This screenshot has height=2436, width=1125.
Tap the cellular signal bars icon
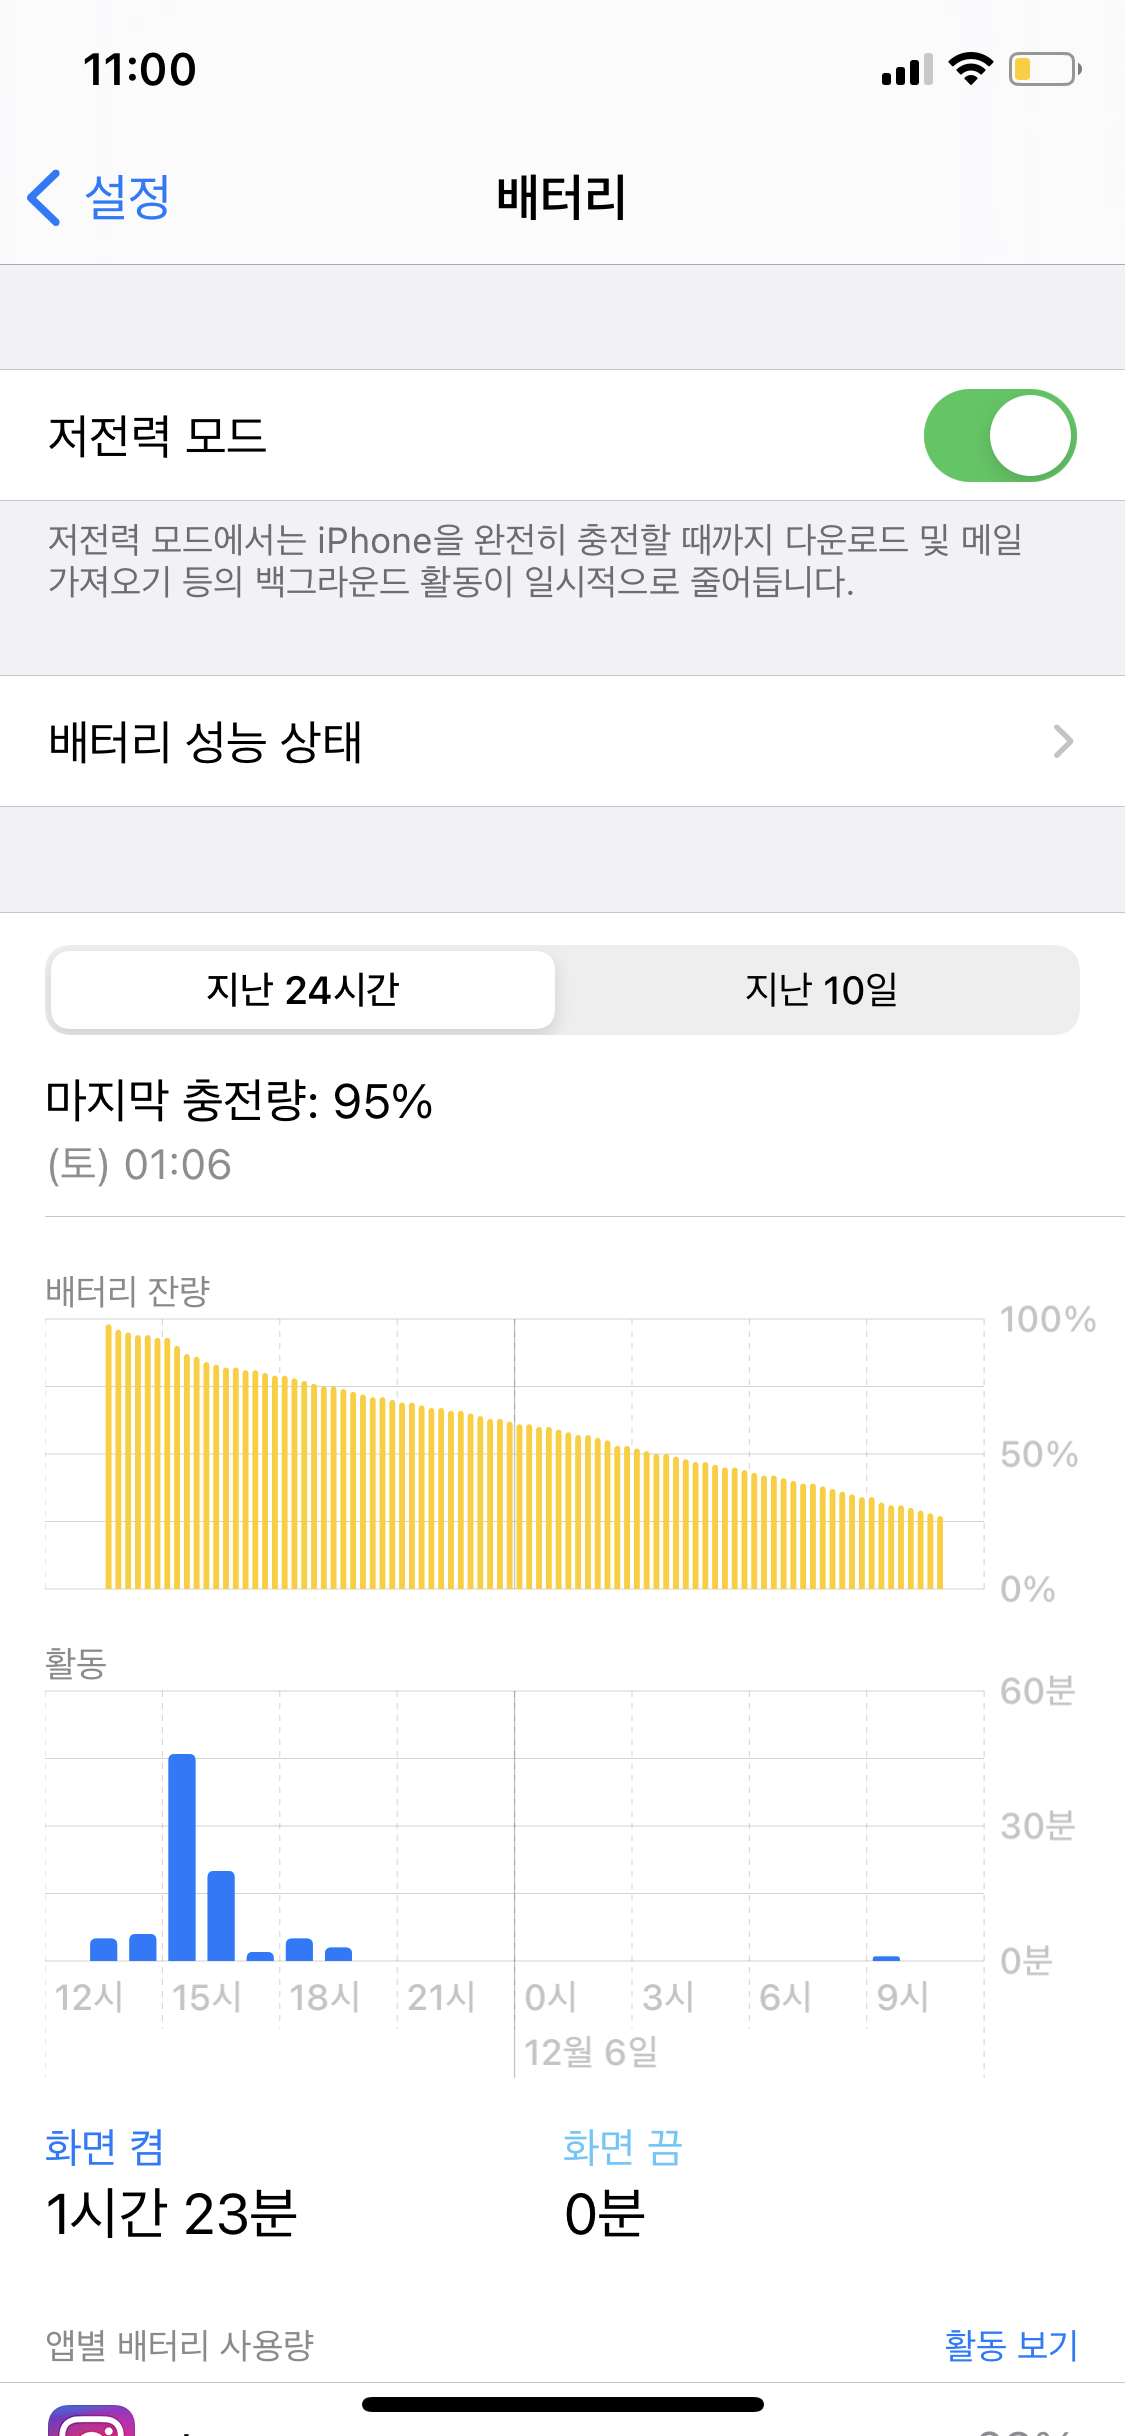pos(906,70)
